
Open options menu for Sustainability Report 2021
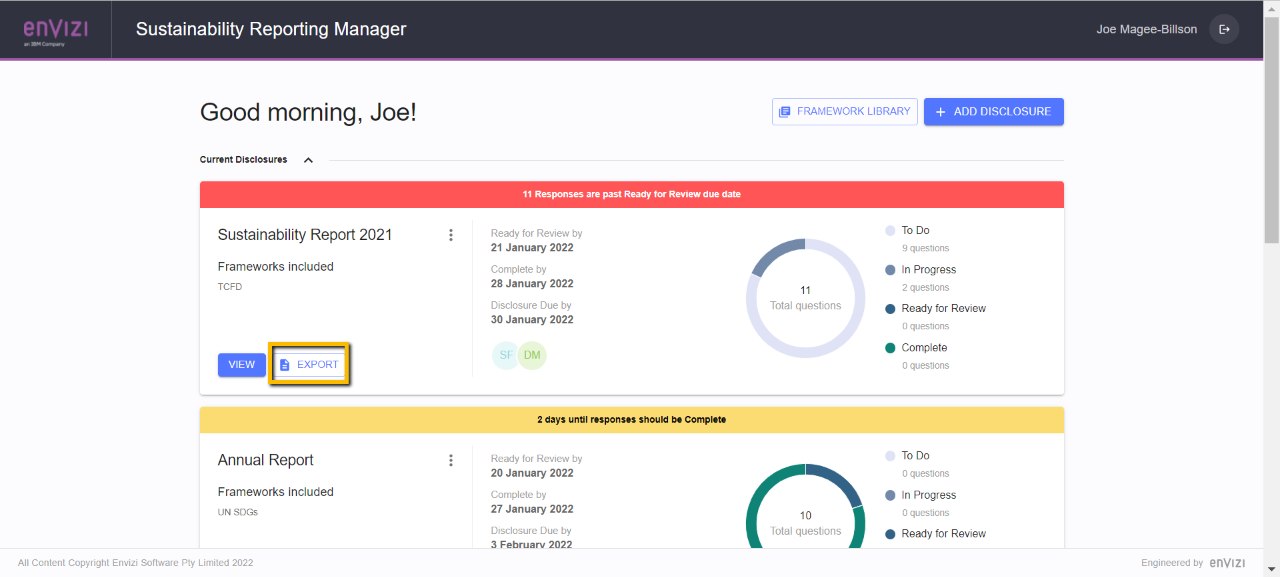click(451, 235)
